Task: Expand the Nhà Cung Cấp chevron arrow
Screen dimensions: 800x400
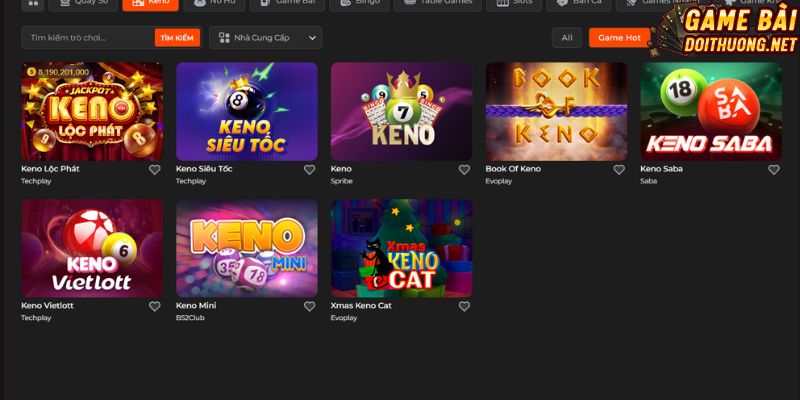Action: (x=312, y=38)
